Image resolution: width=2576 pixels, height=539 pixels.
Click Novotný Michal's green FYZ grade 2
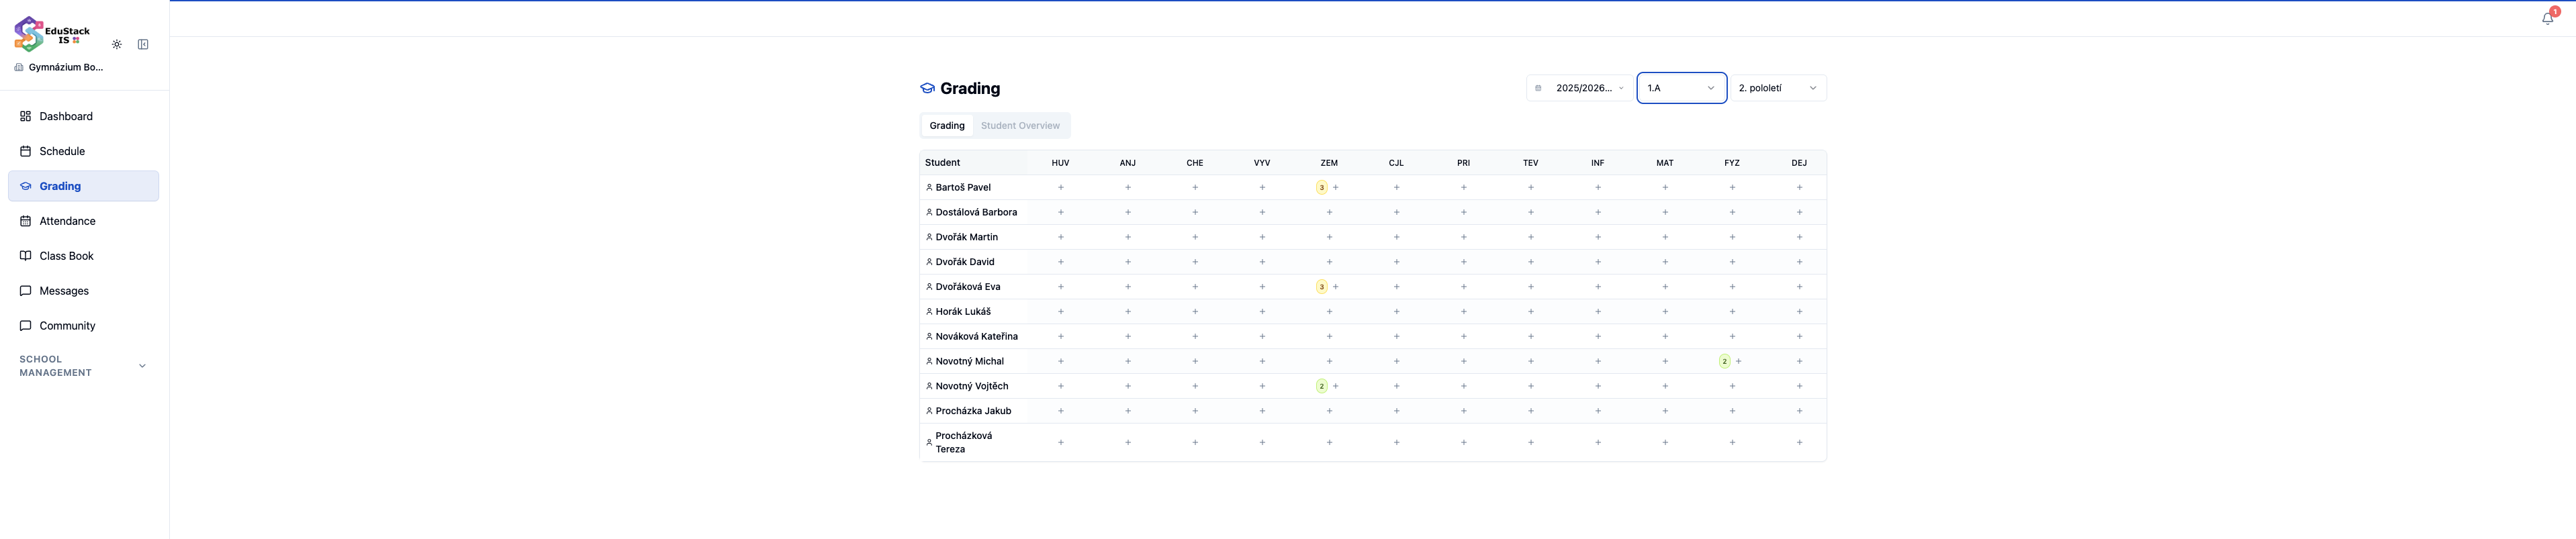click(1725, 362)
